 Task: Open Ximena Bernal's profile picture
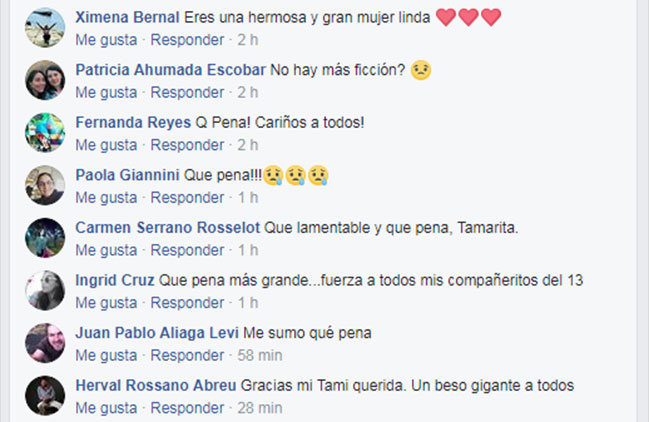[45, 28]
